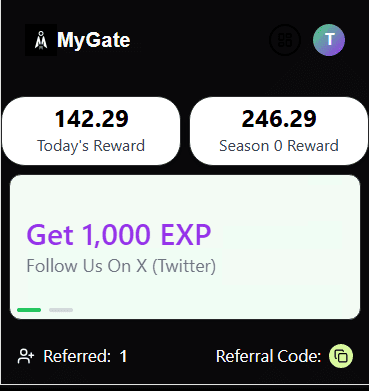Copy the referral code using copy icon
Image resolution: width=369 pixels, height=391 pixels.
[x=341, y=356]
